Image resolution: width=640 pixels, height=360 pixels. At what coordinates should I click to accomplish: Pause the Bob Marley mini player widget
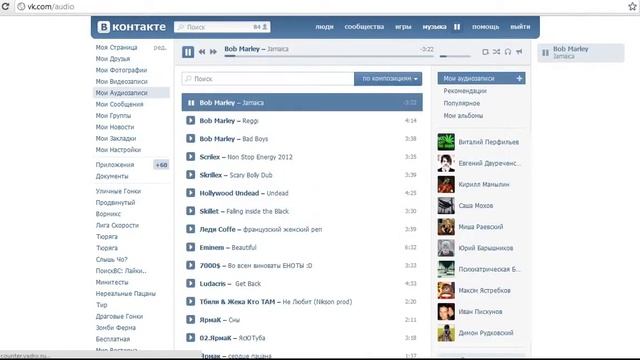(x=545, y=53)
